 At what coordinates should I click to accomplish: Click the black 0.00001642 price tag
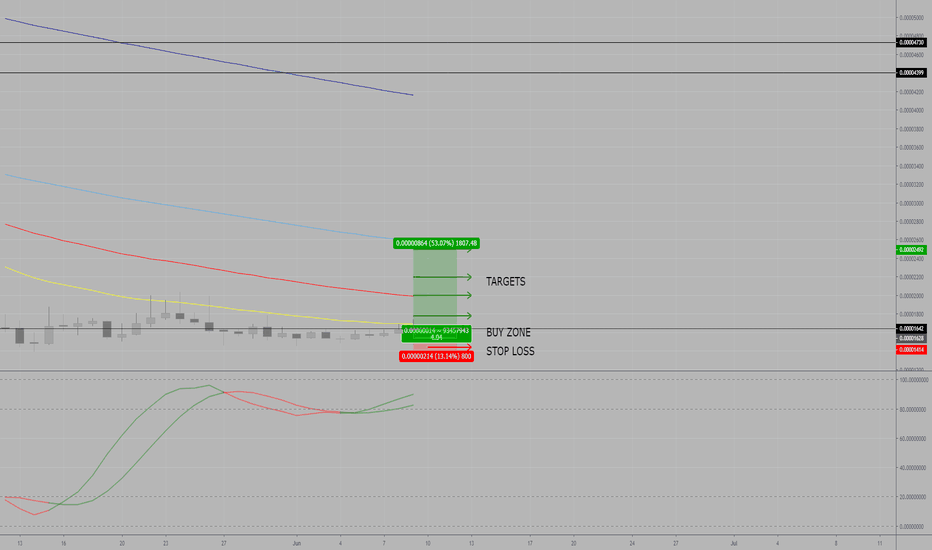click(911, 328)
